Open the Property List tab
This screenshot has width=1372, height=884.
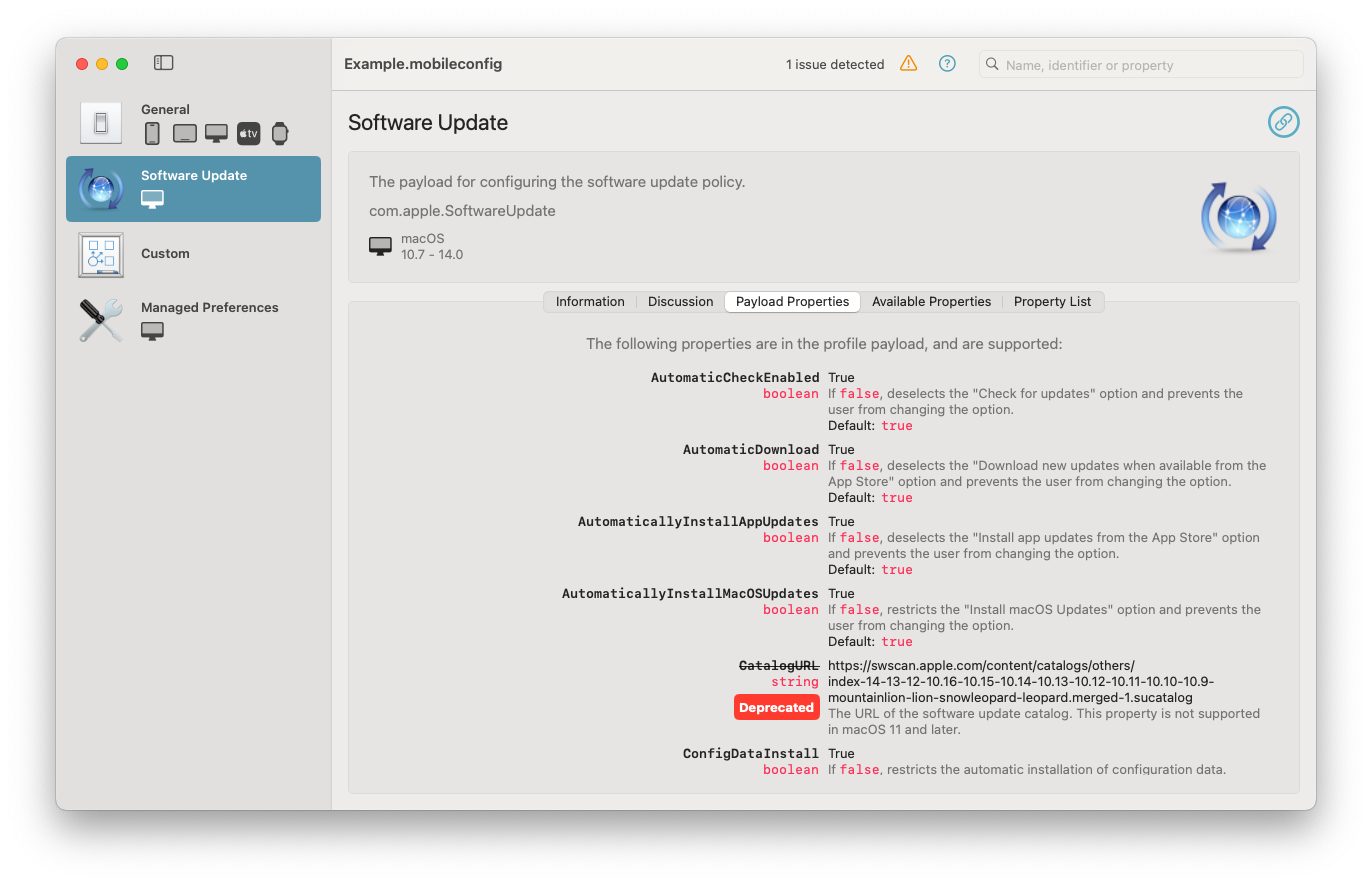(1053, 302)
